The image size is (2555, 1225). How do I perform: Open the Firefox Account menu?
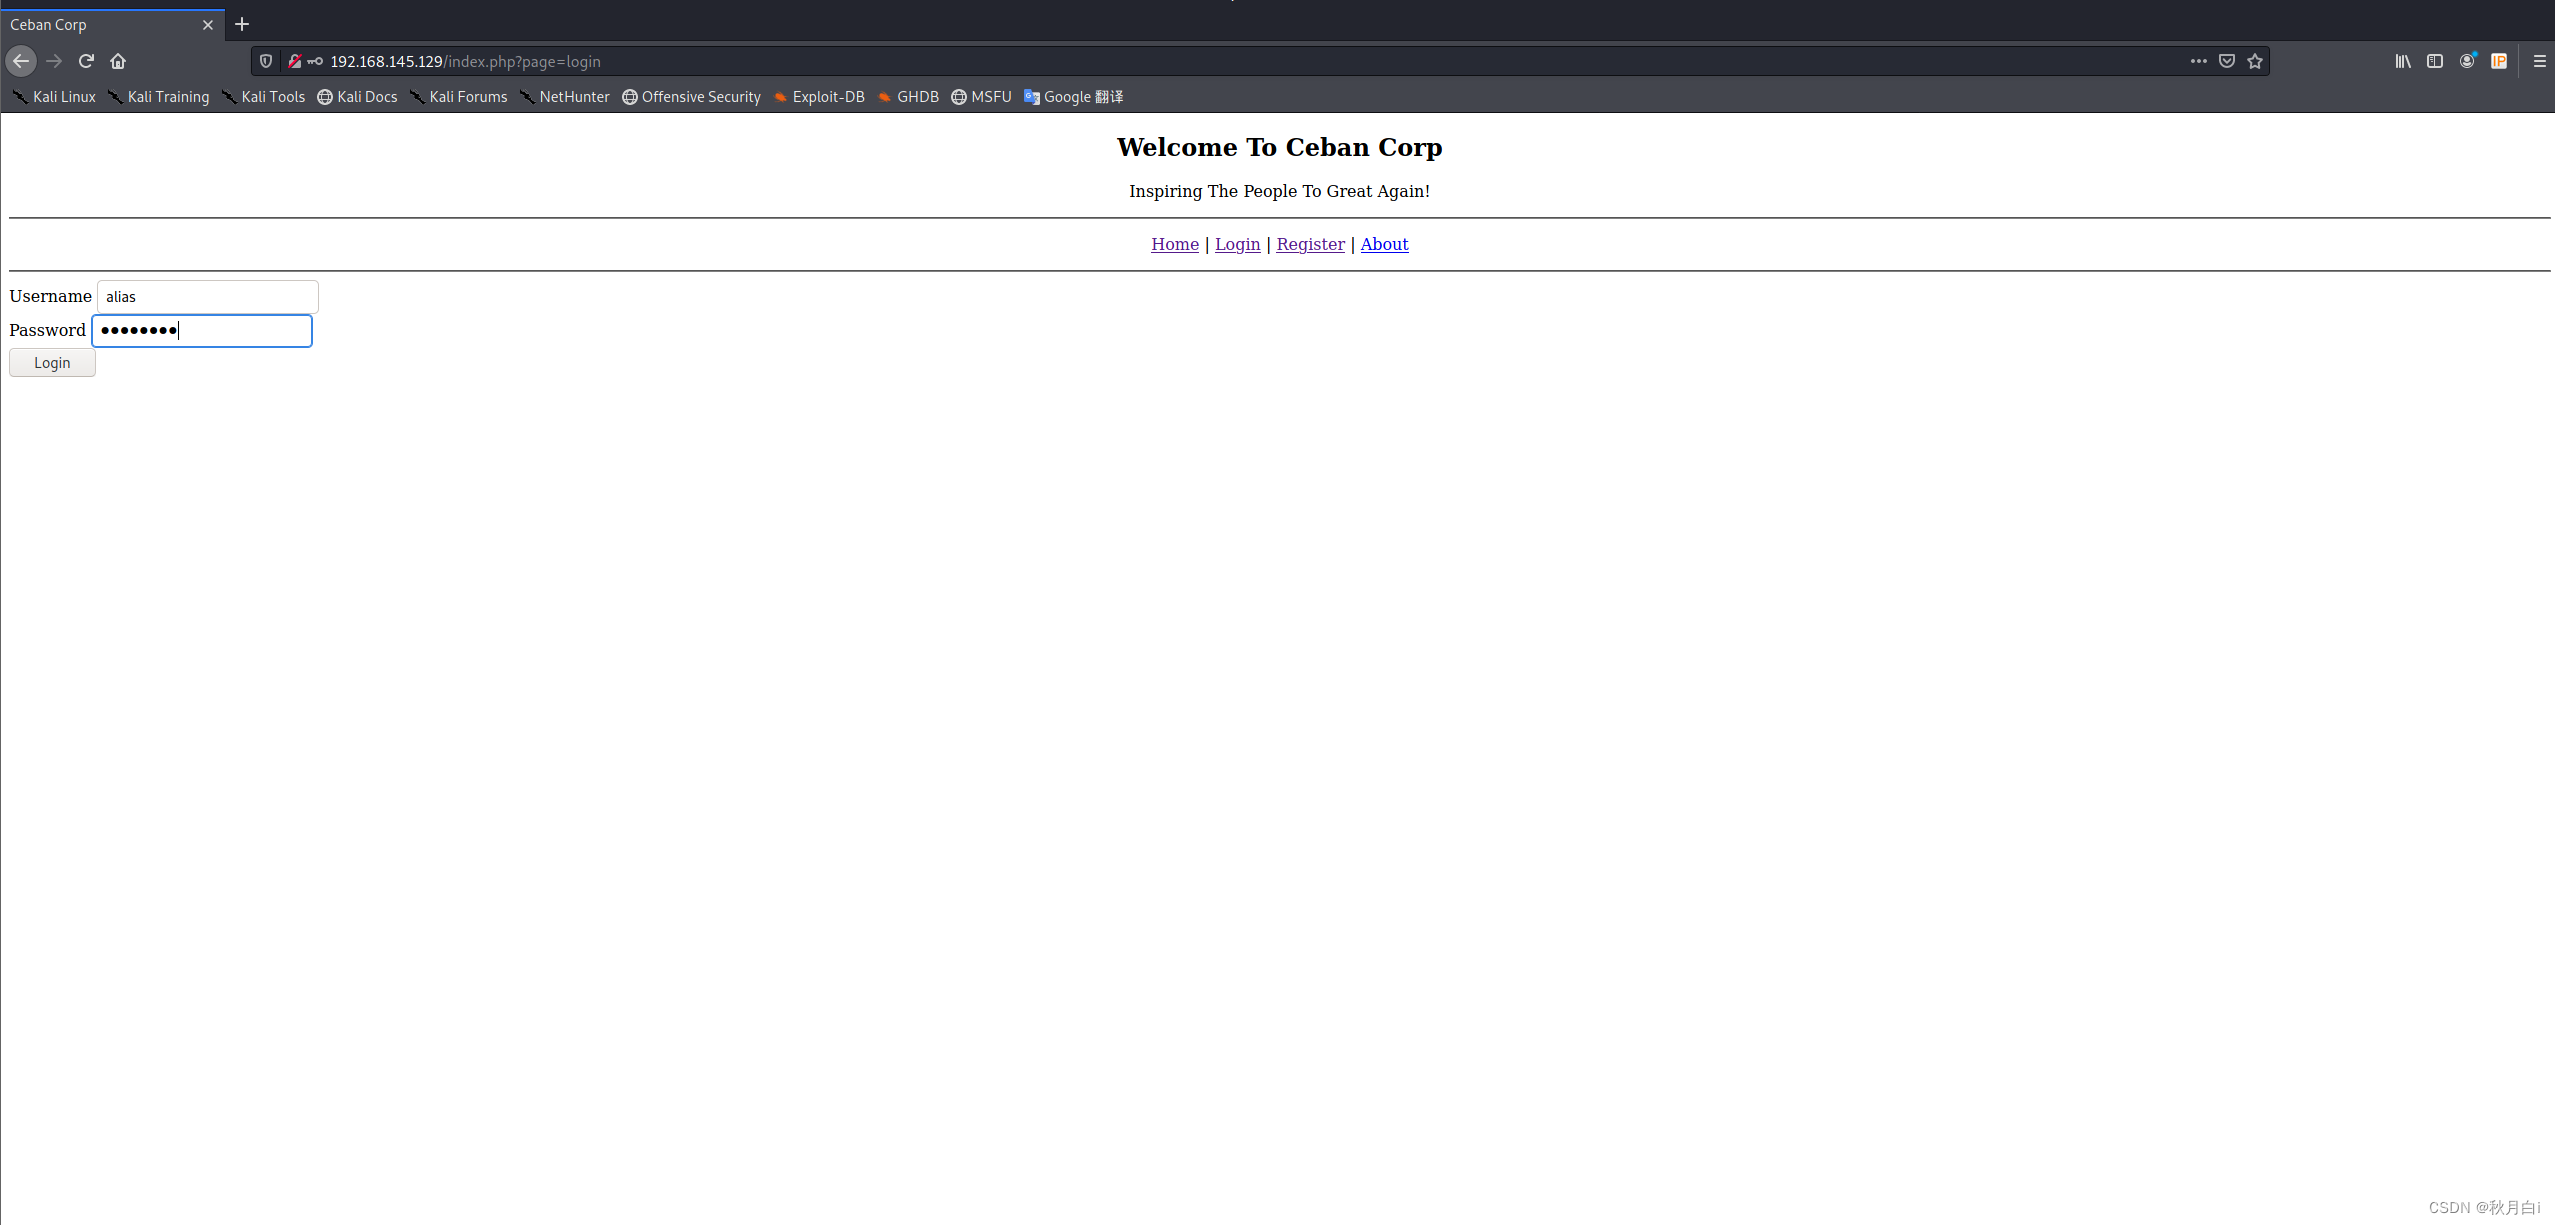[x=2468, y=61]
